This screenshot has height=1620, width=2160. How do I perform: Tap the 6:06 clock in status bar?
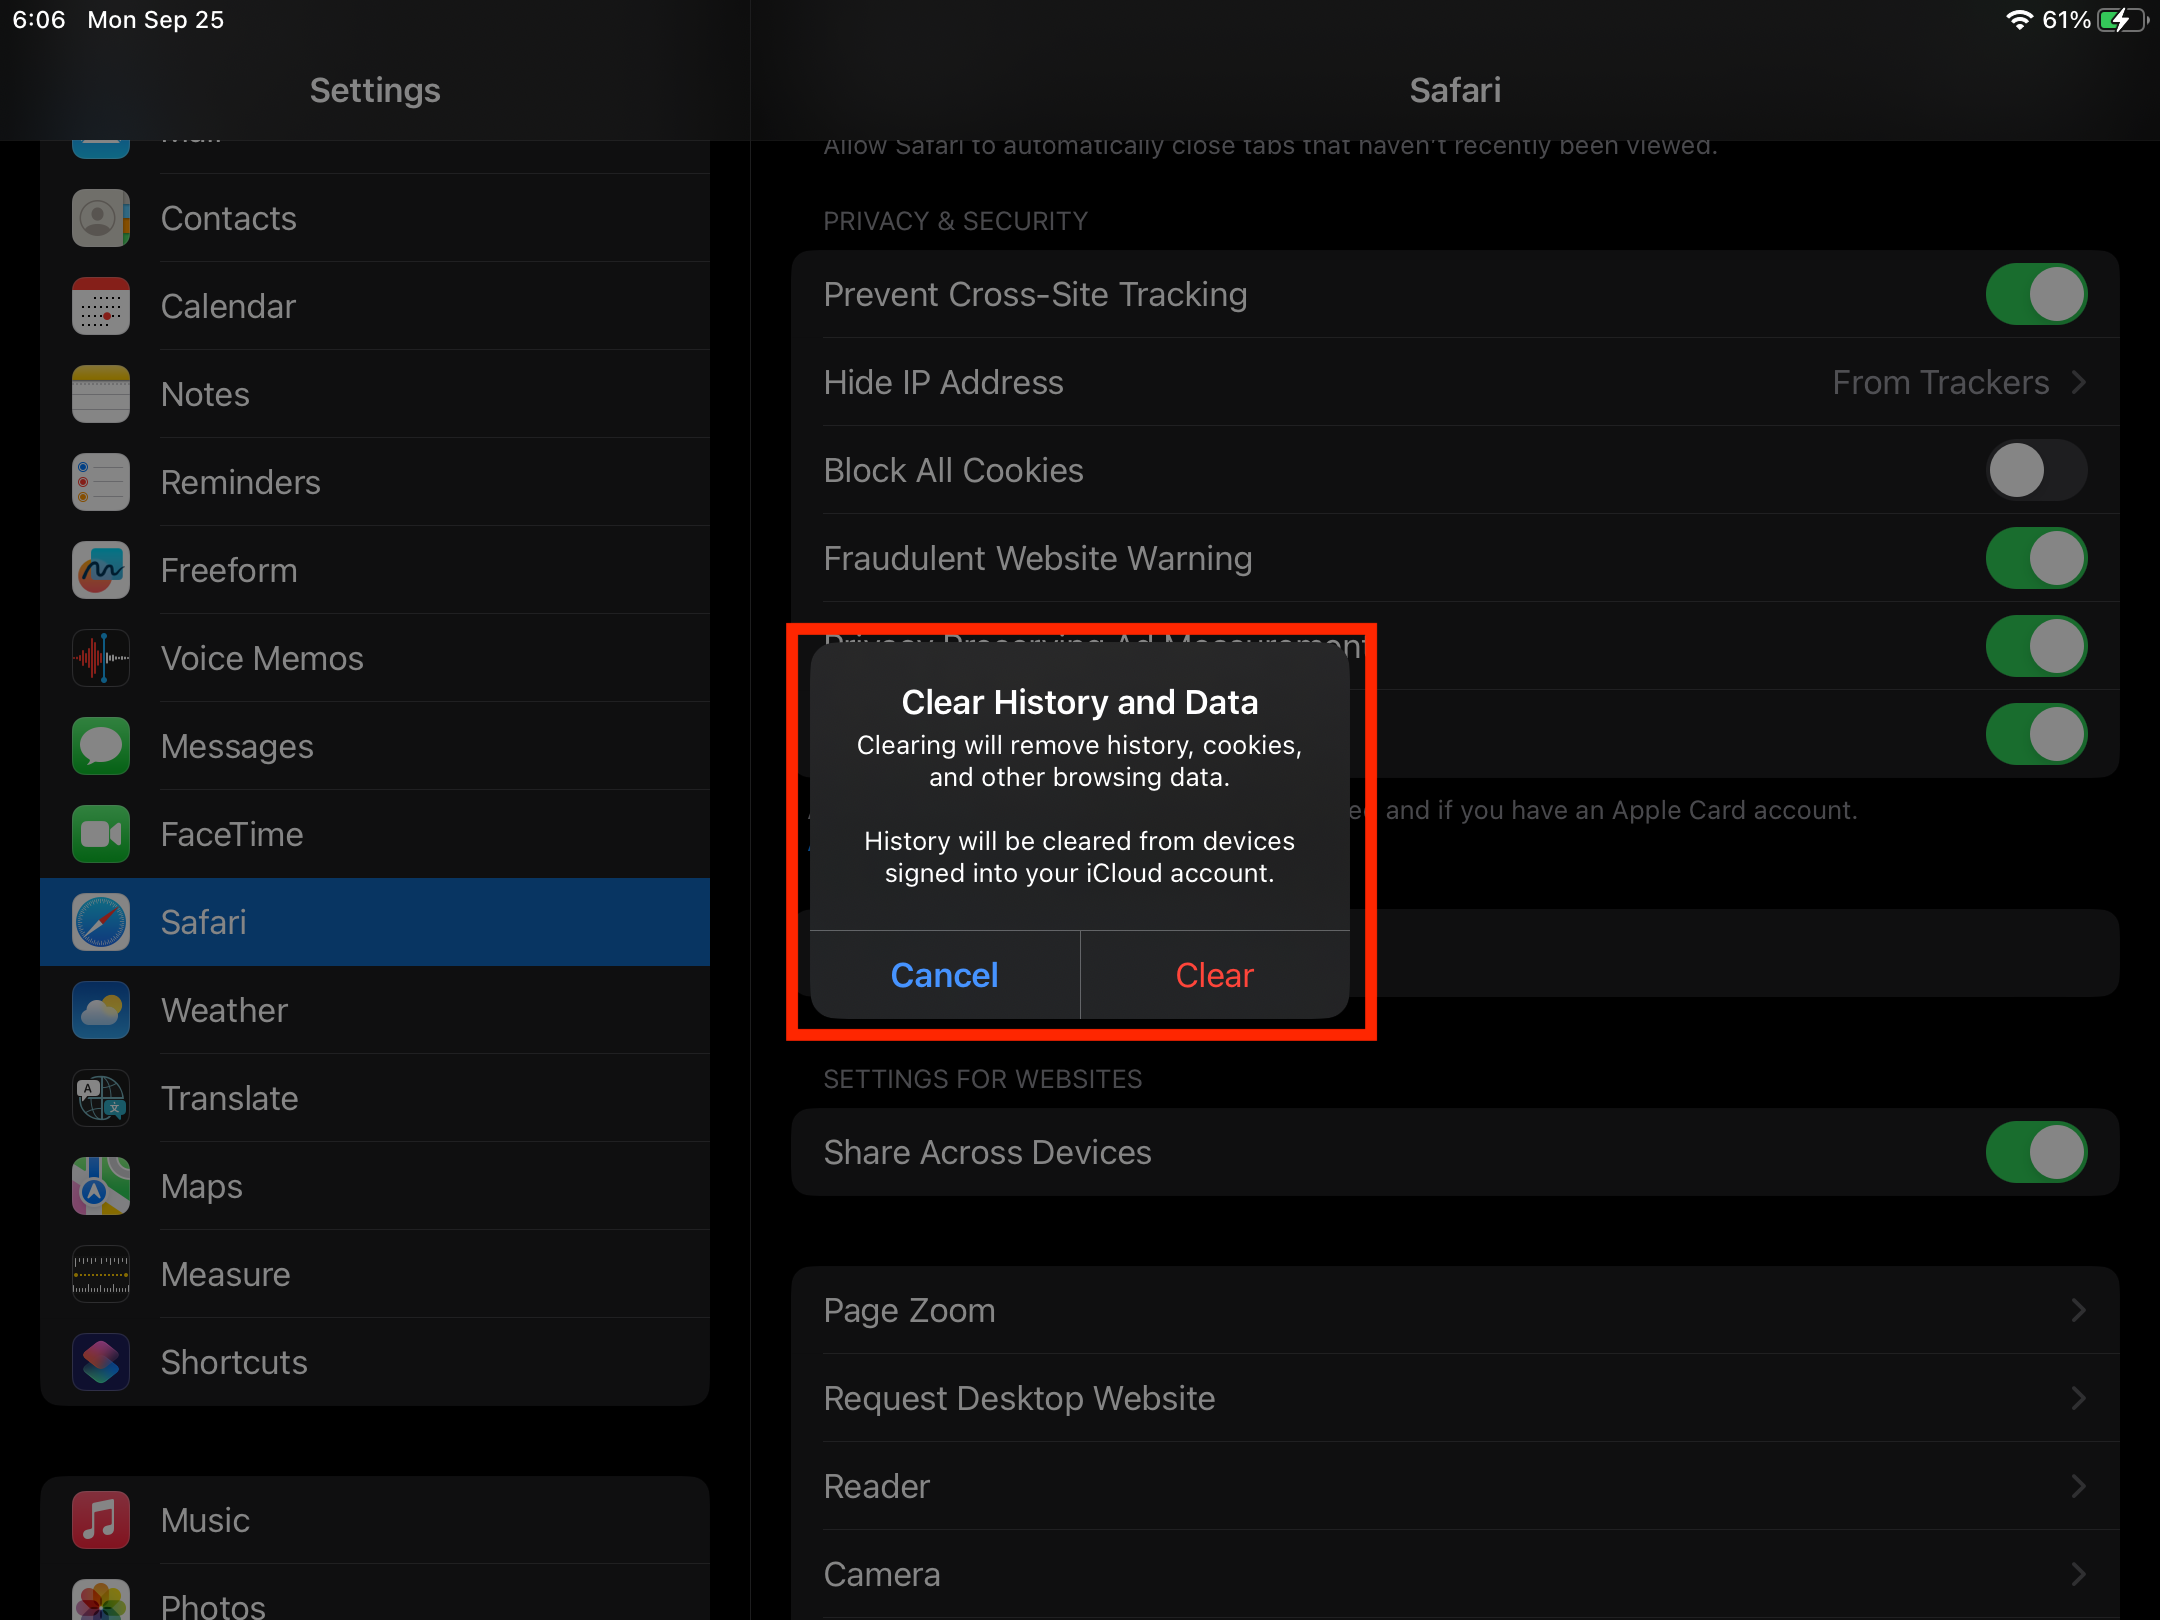coord(39,20)
